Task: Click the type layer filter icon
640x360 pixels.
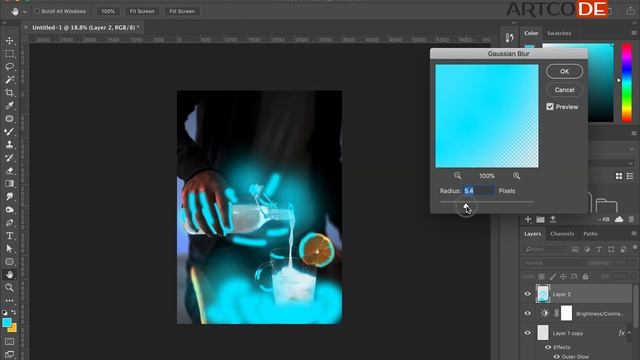Action: coord(599,249)
